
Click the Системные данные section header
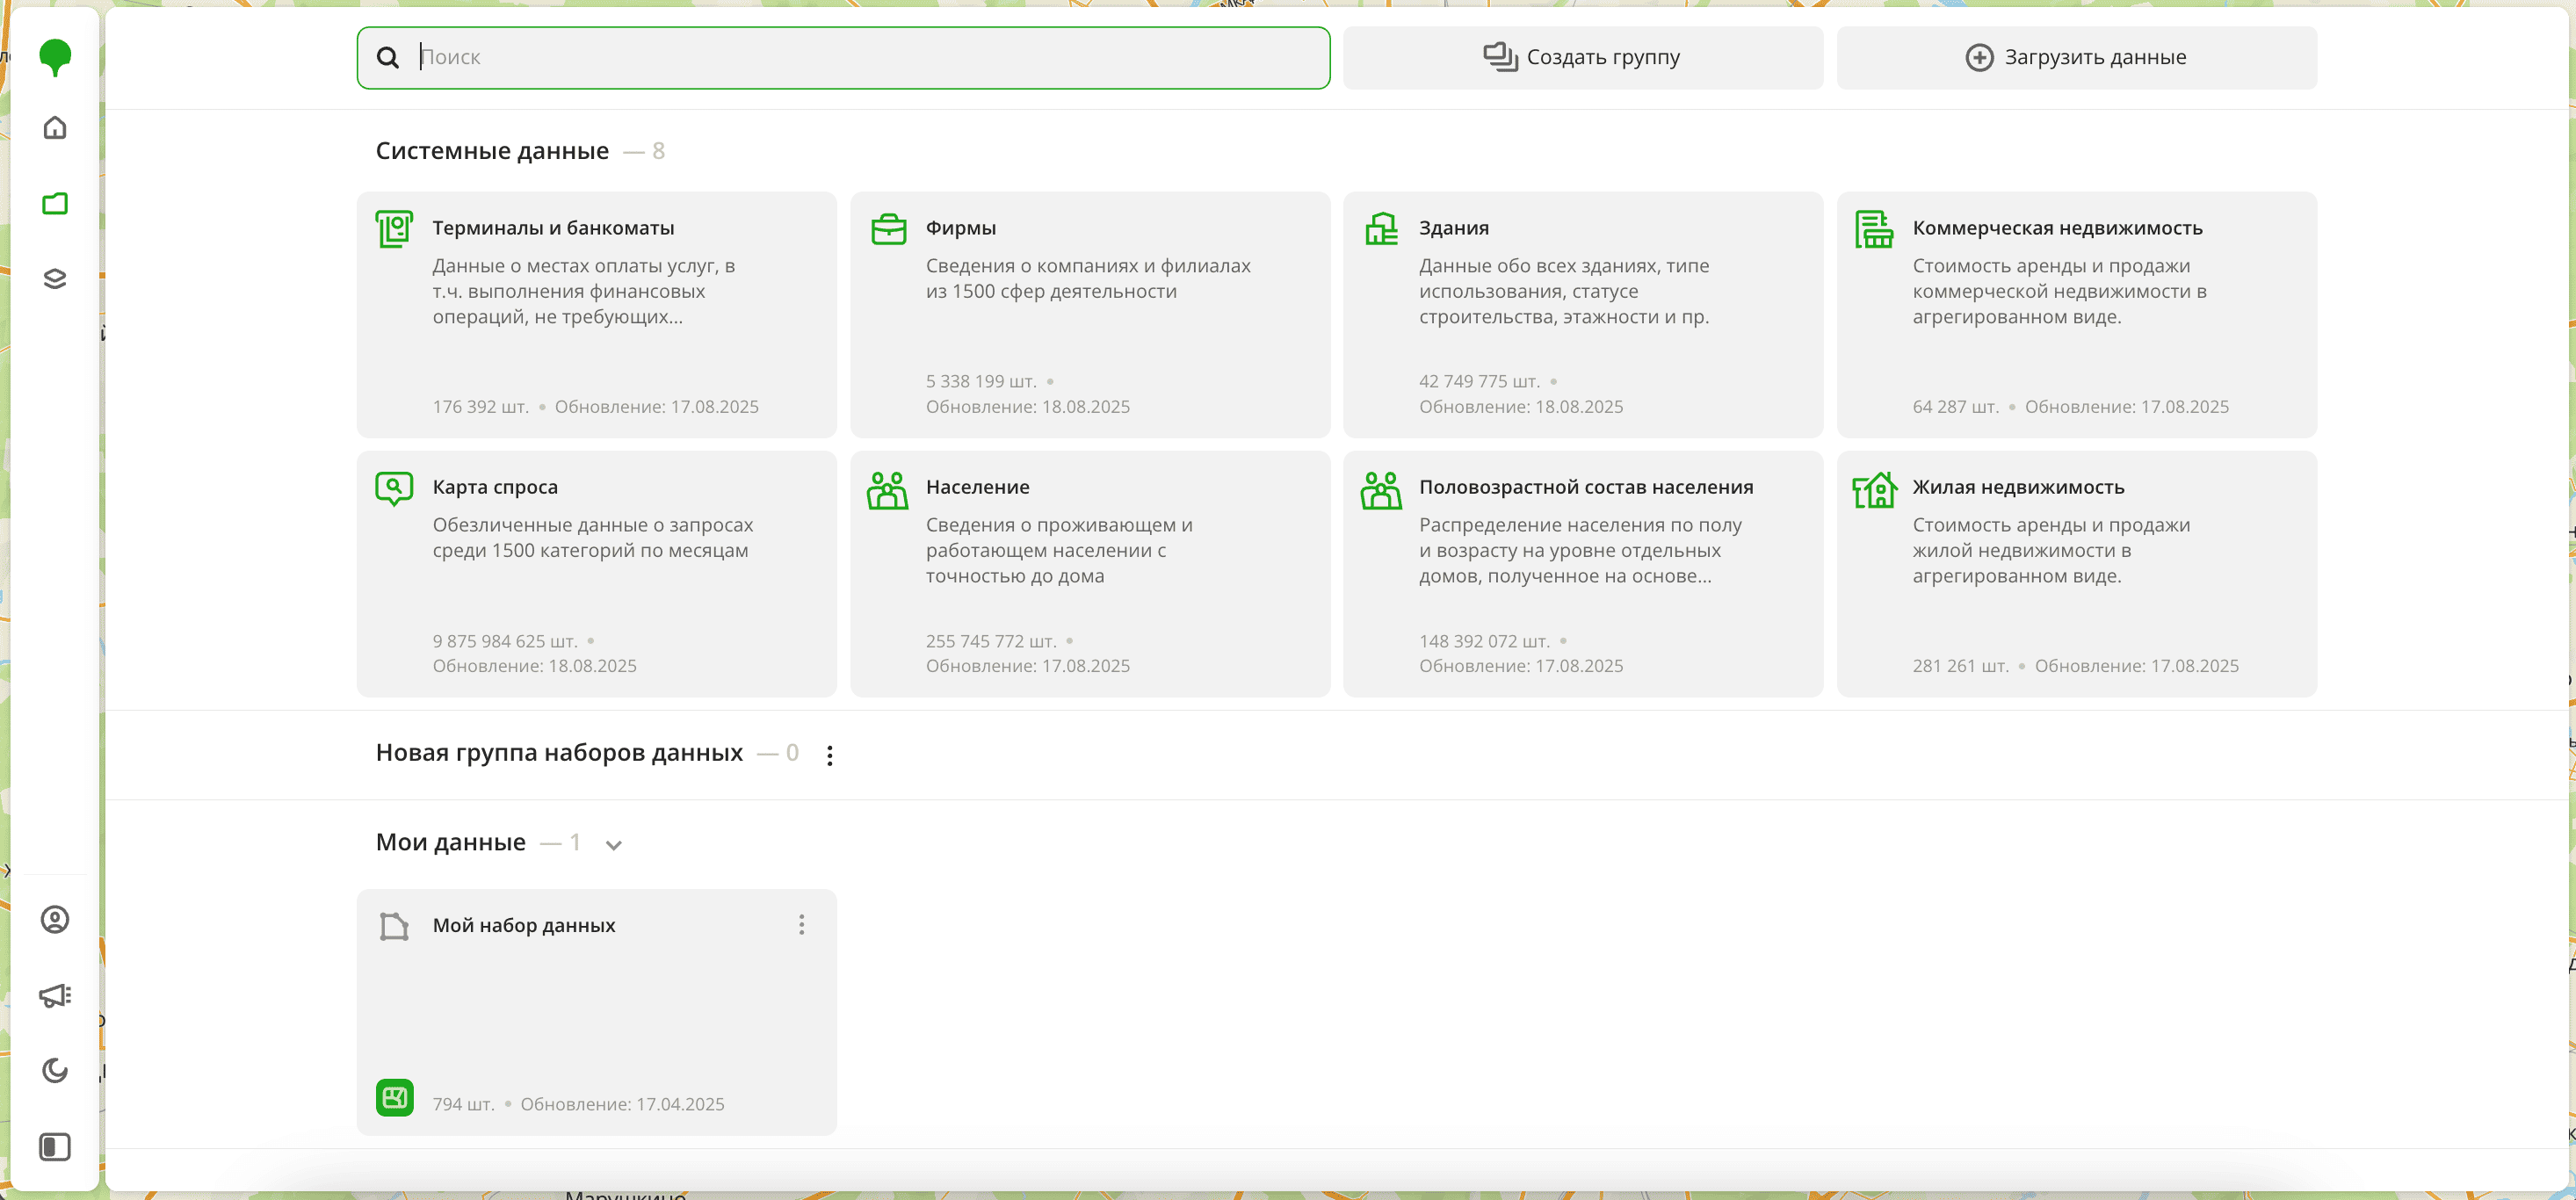(x=492, y=151)
